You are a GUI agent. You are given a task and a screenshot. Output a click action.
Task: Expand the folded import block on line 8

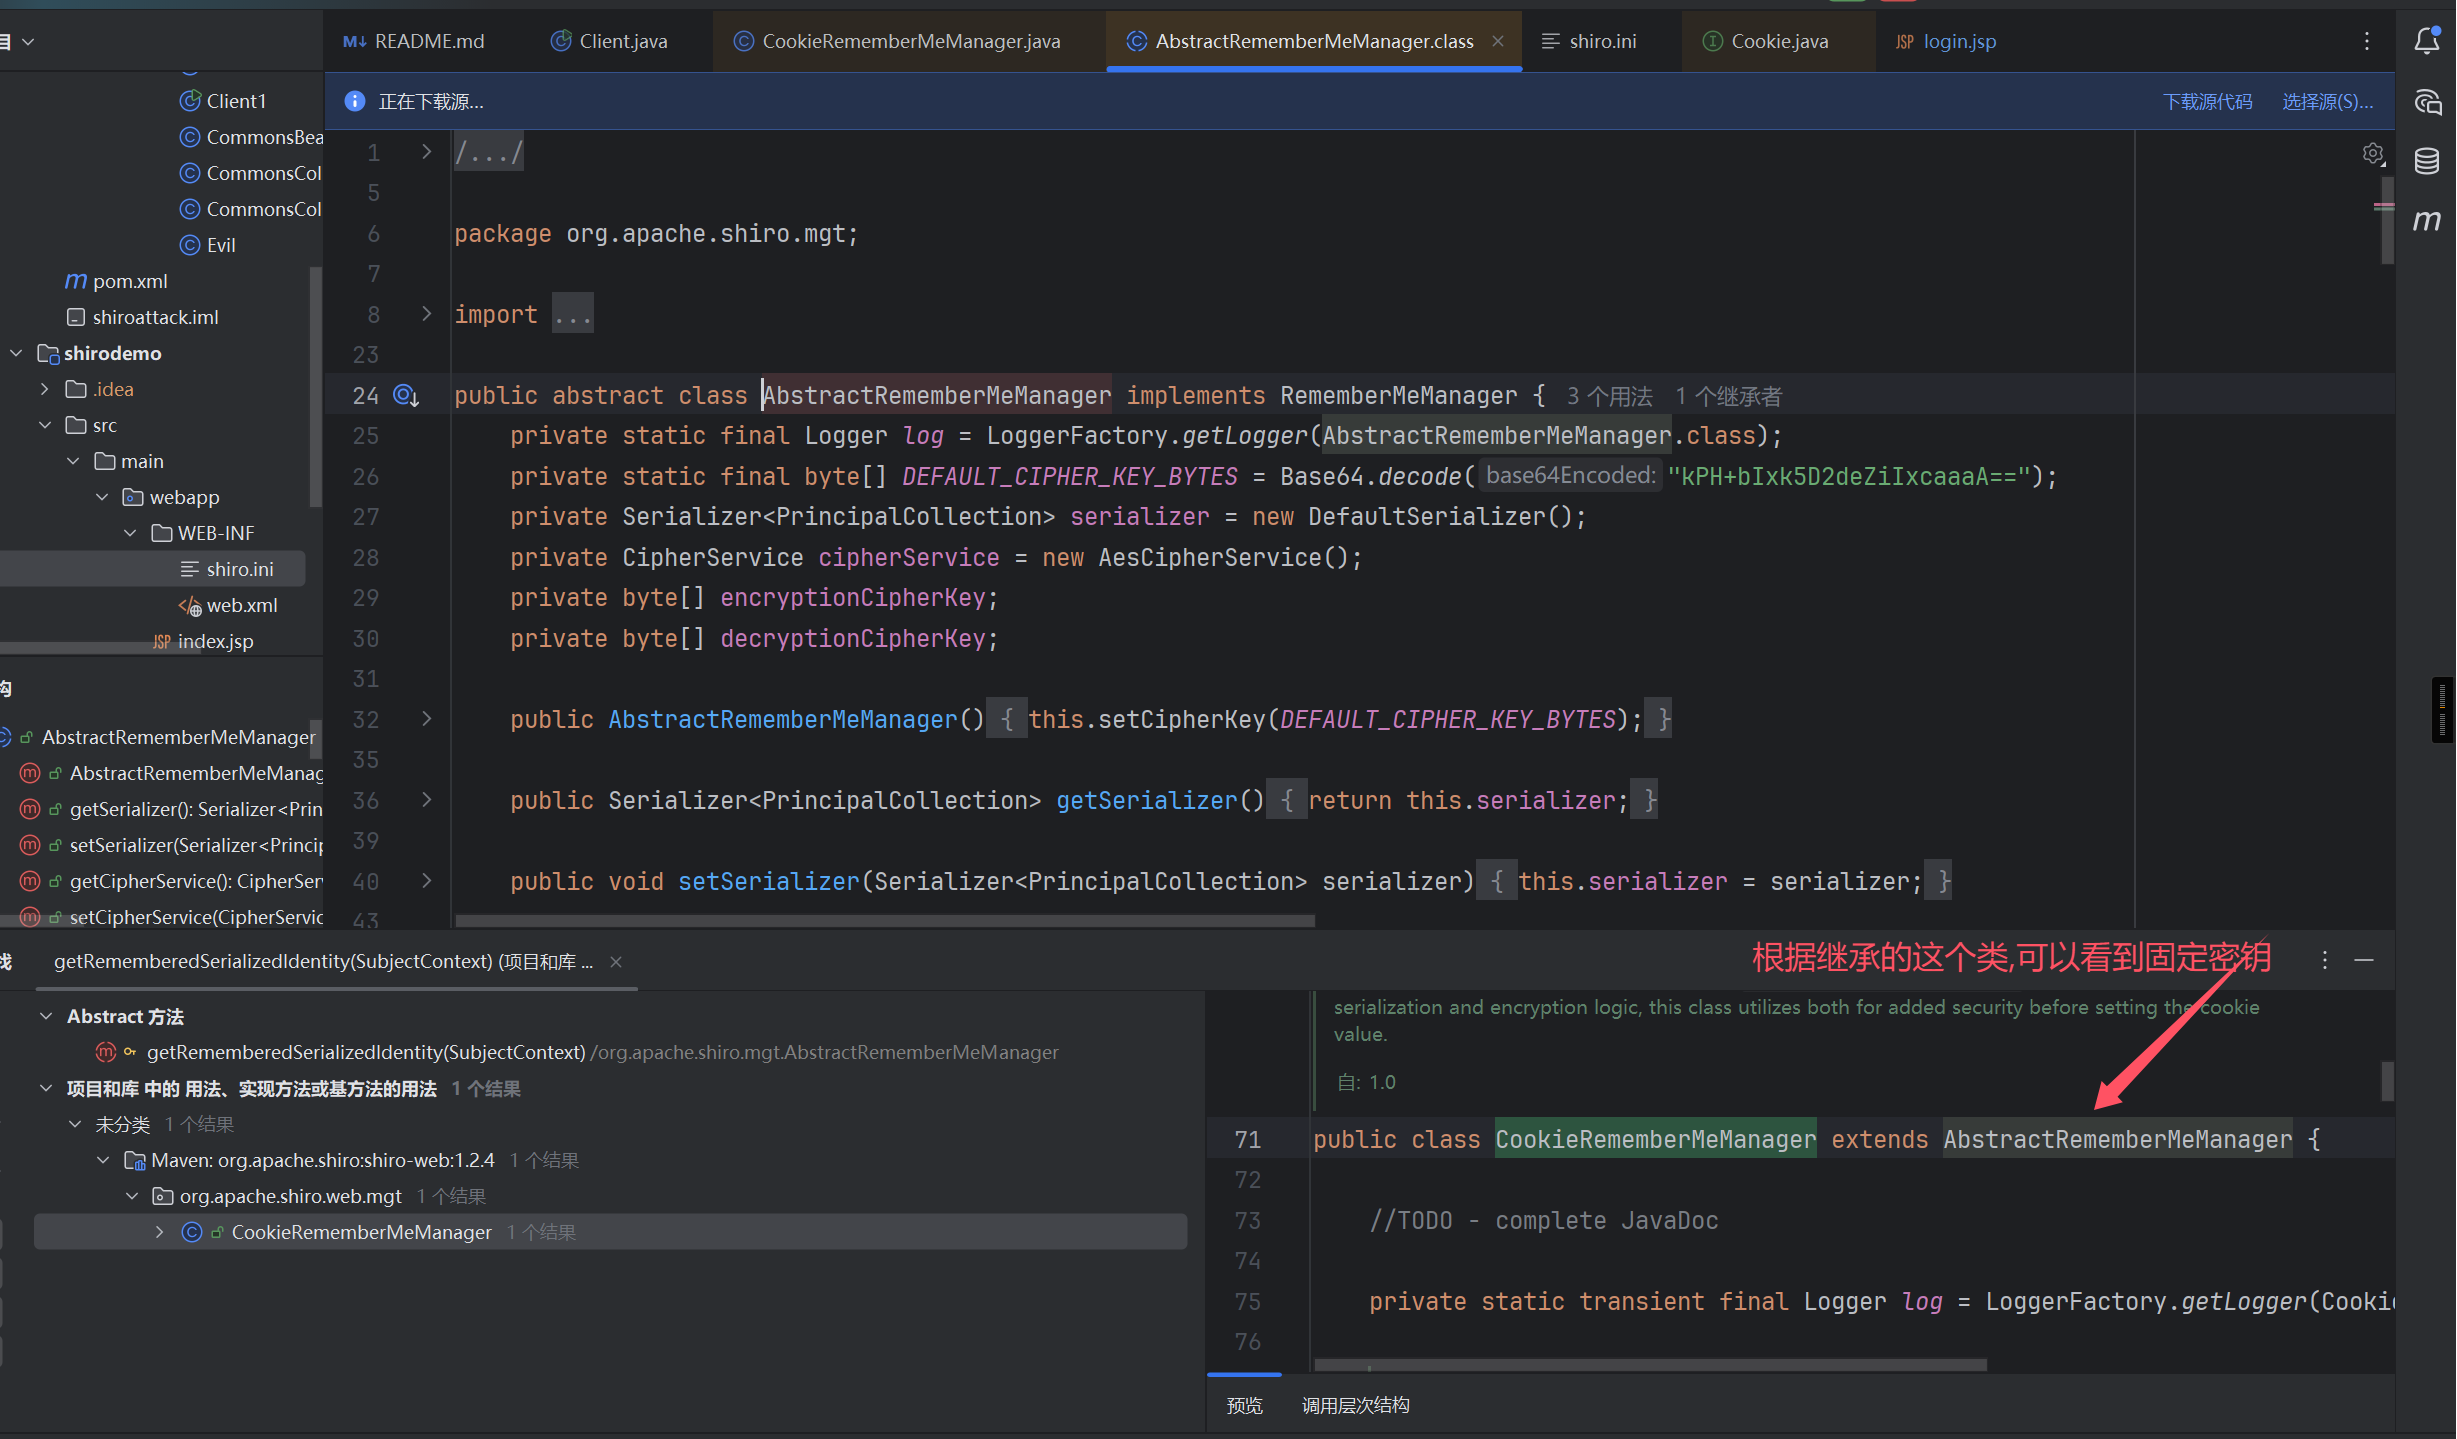point(427,314)
